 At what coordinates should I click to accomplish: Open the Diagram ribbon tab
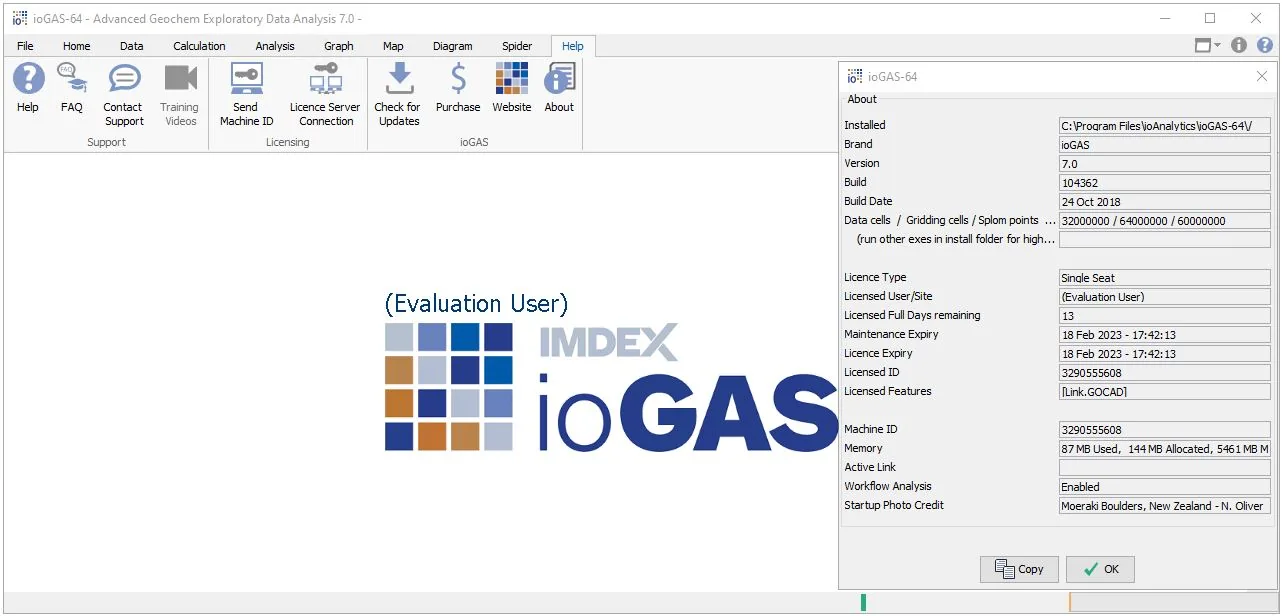pyautogui.click(x=452, y=46)
